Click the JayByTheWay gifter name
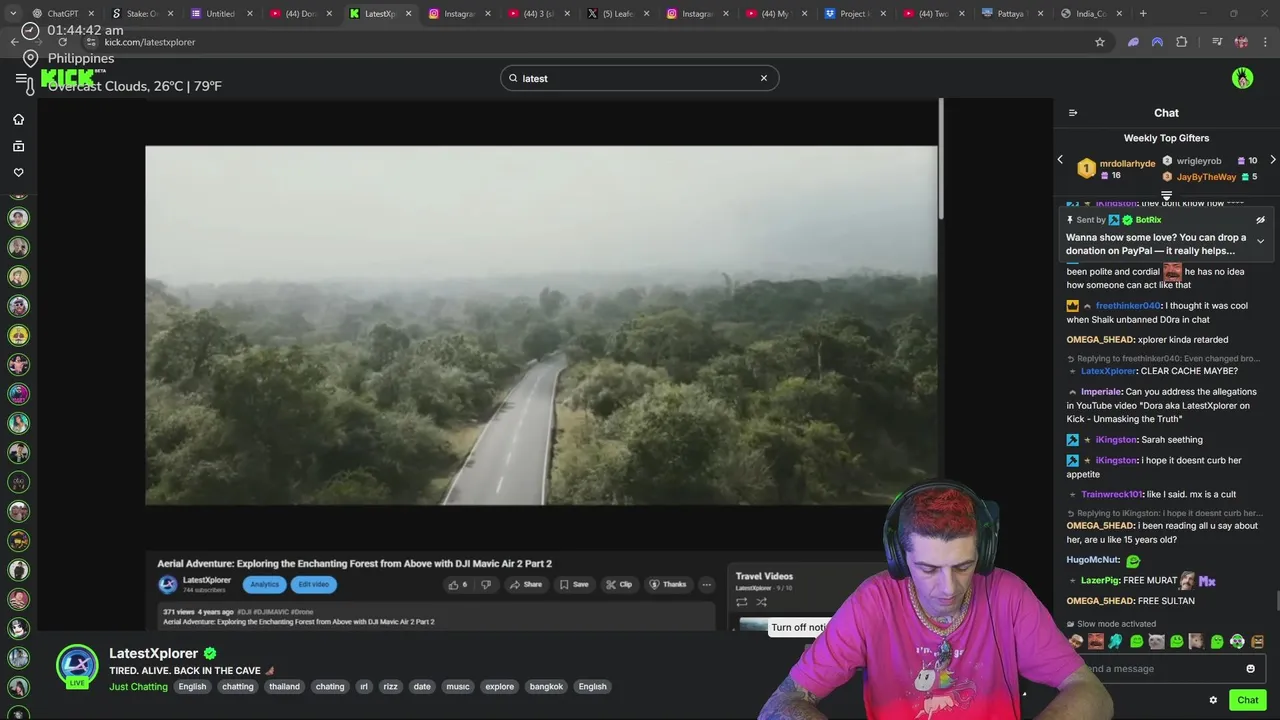The height and width of the screenshot is (720, 1280). pos(1206,177)
